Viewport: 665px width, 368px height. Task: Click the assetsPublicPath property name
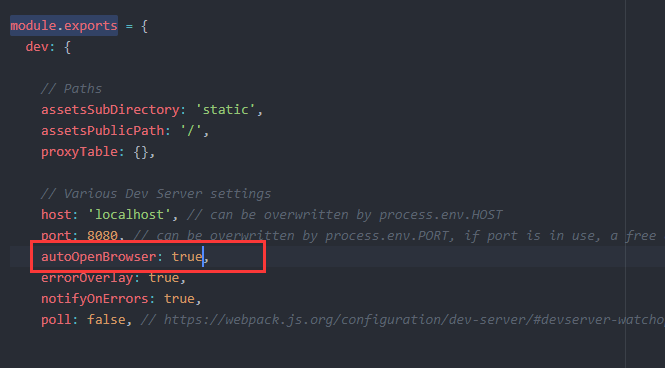[102, 131]
